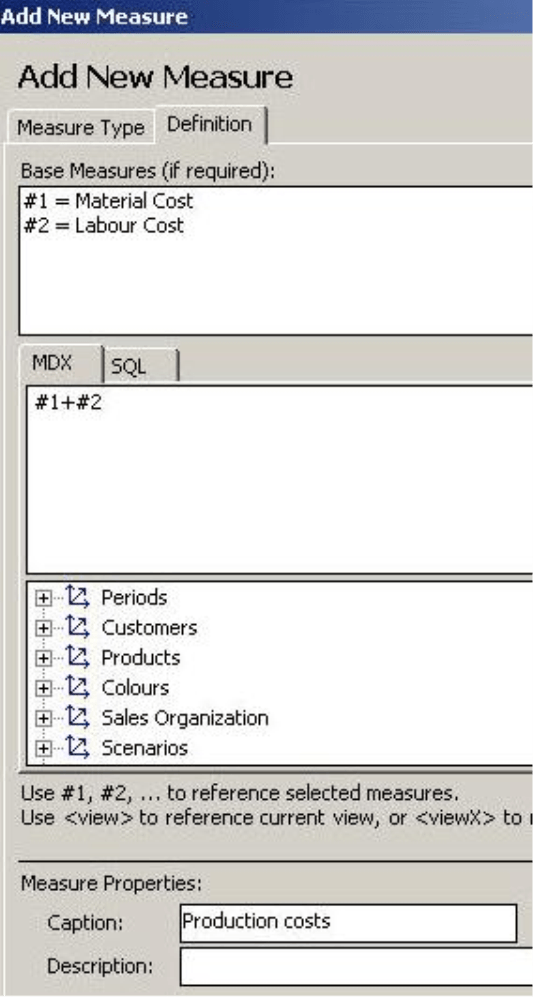The image size is (533, 997).
Task: Select the Definition tab
Action: [x=210, y=124]
